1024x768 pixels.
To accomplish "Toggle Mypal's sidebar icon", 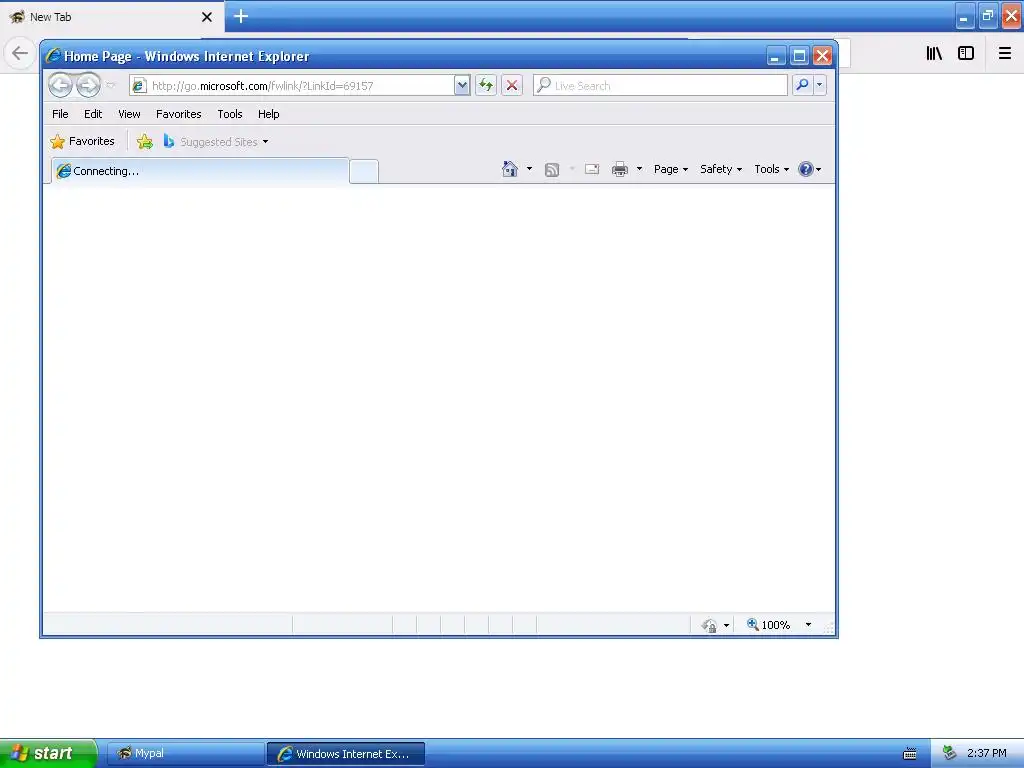I will (966, 53).
